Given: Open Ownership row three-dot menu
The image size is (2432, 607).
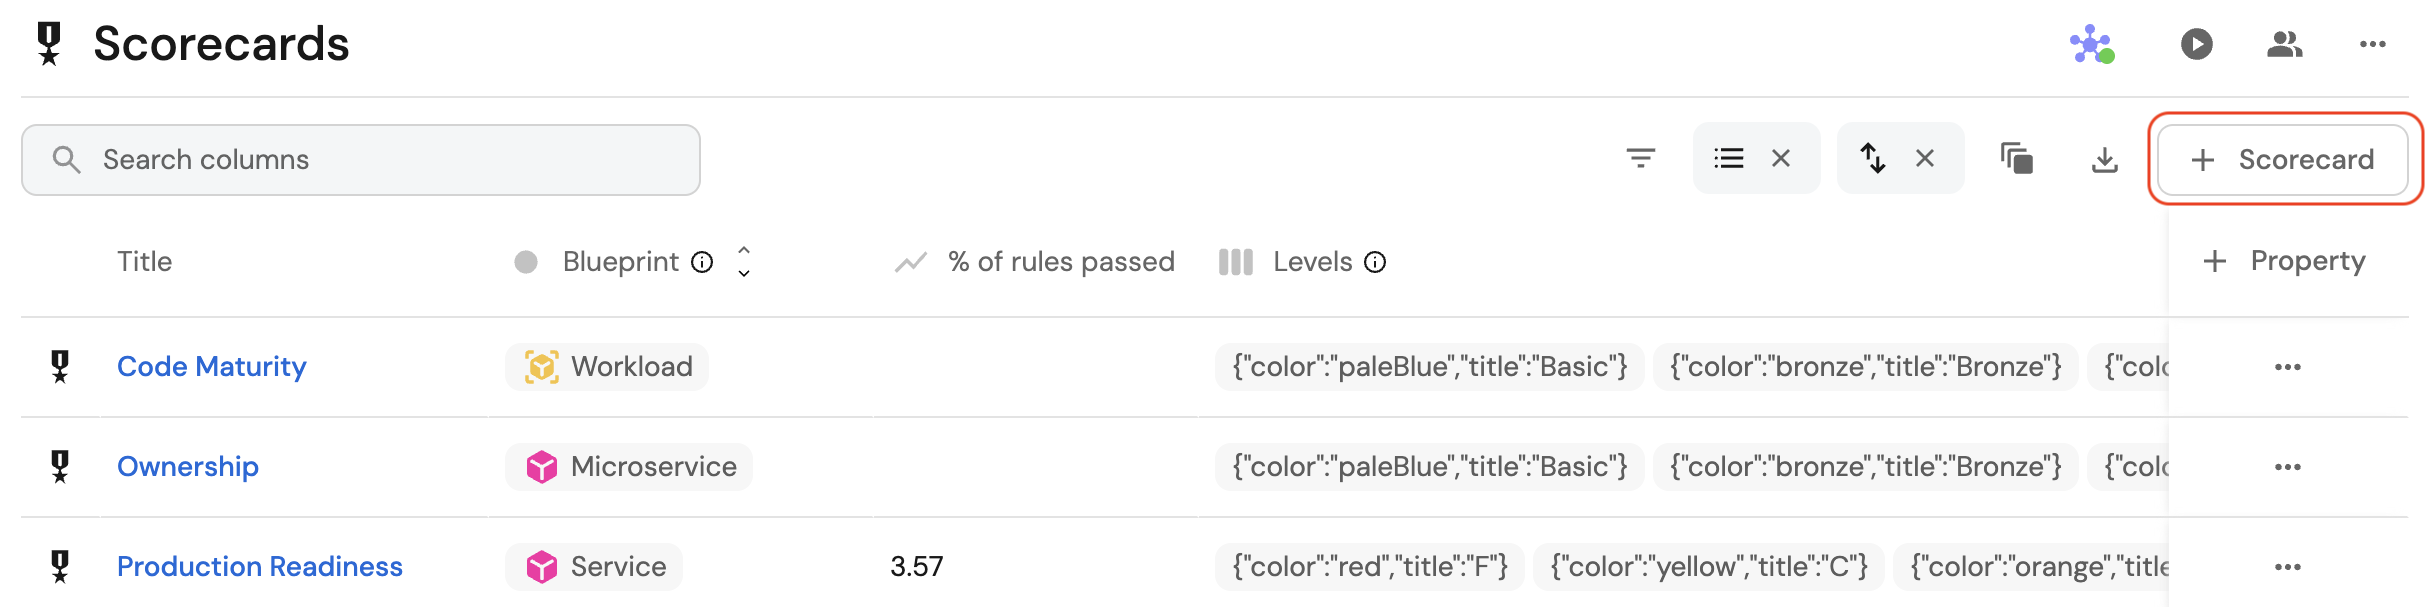Looking at the screenshot, I should coord(2287,467).
